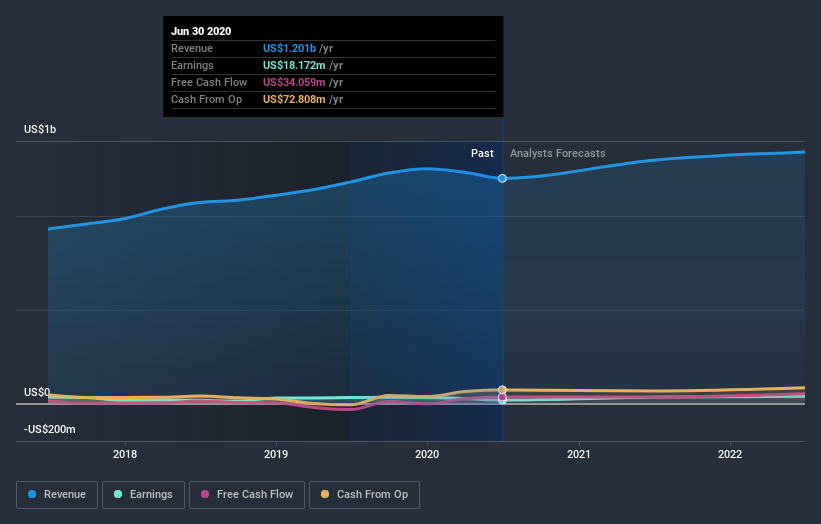Click the US$72.808m cash from op value
The width and height of the screenshot is (821, 524).
pos(294,99)
